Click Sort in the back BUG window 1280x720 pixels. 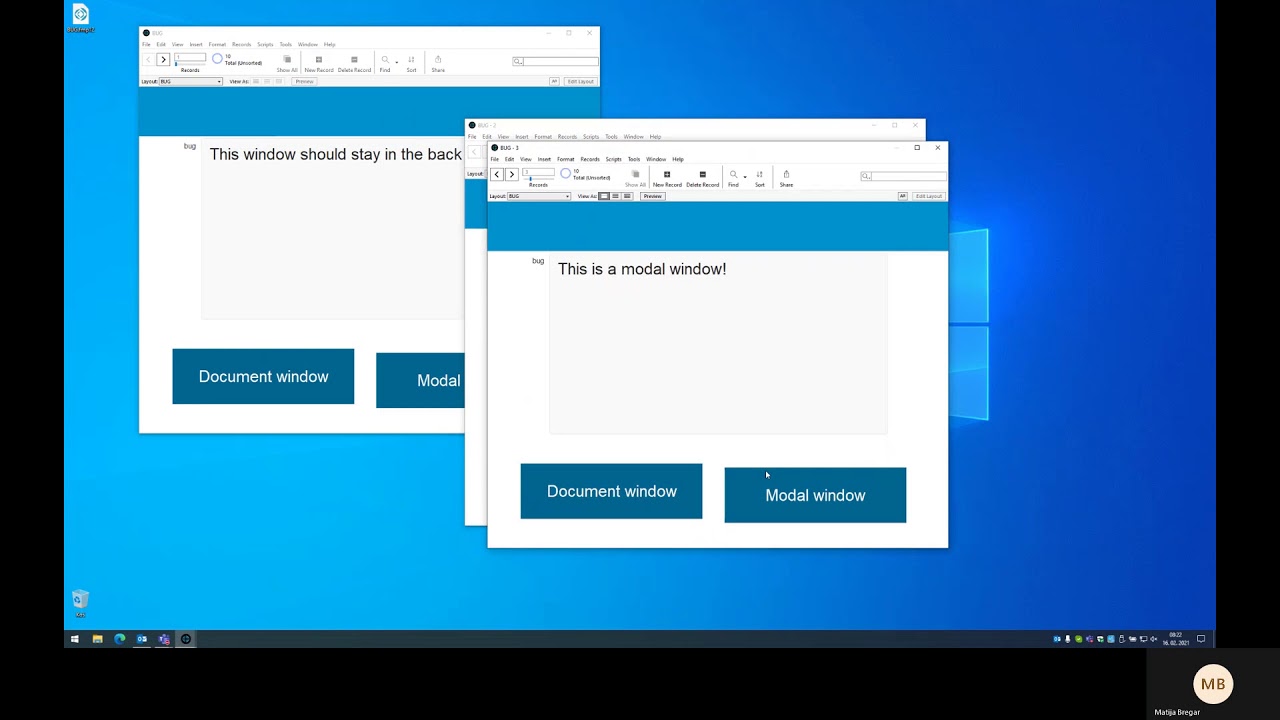click(411, 60)
